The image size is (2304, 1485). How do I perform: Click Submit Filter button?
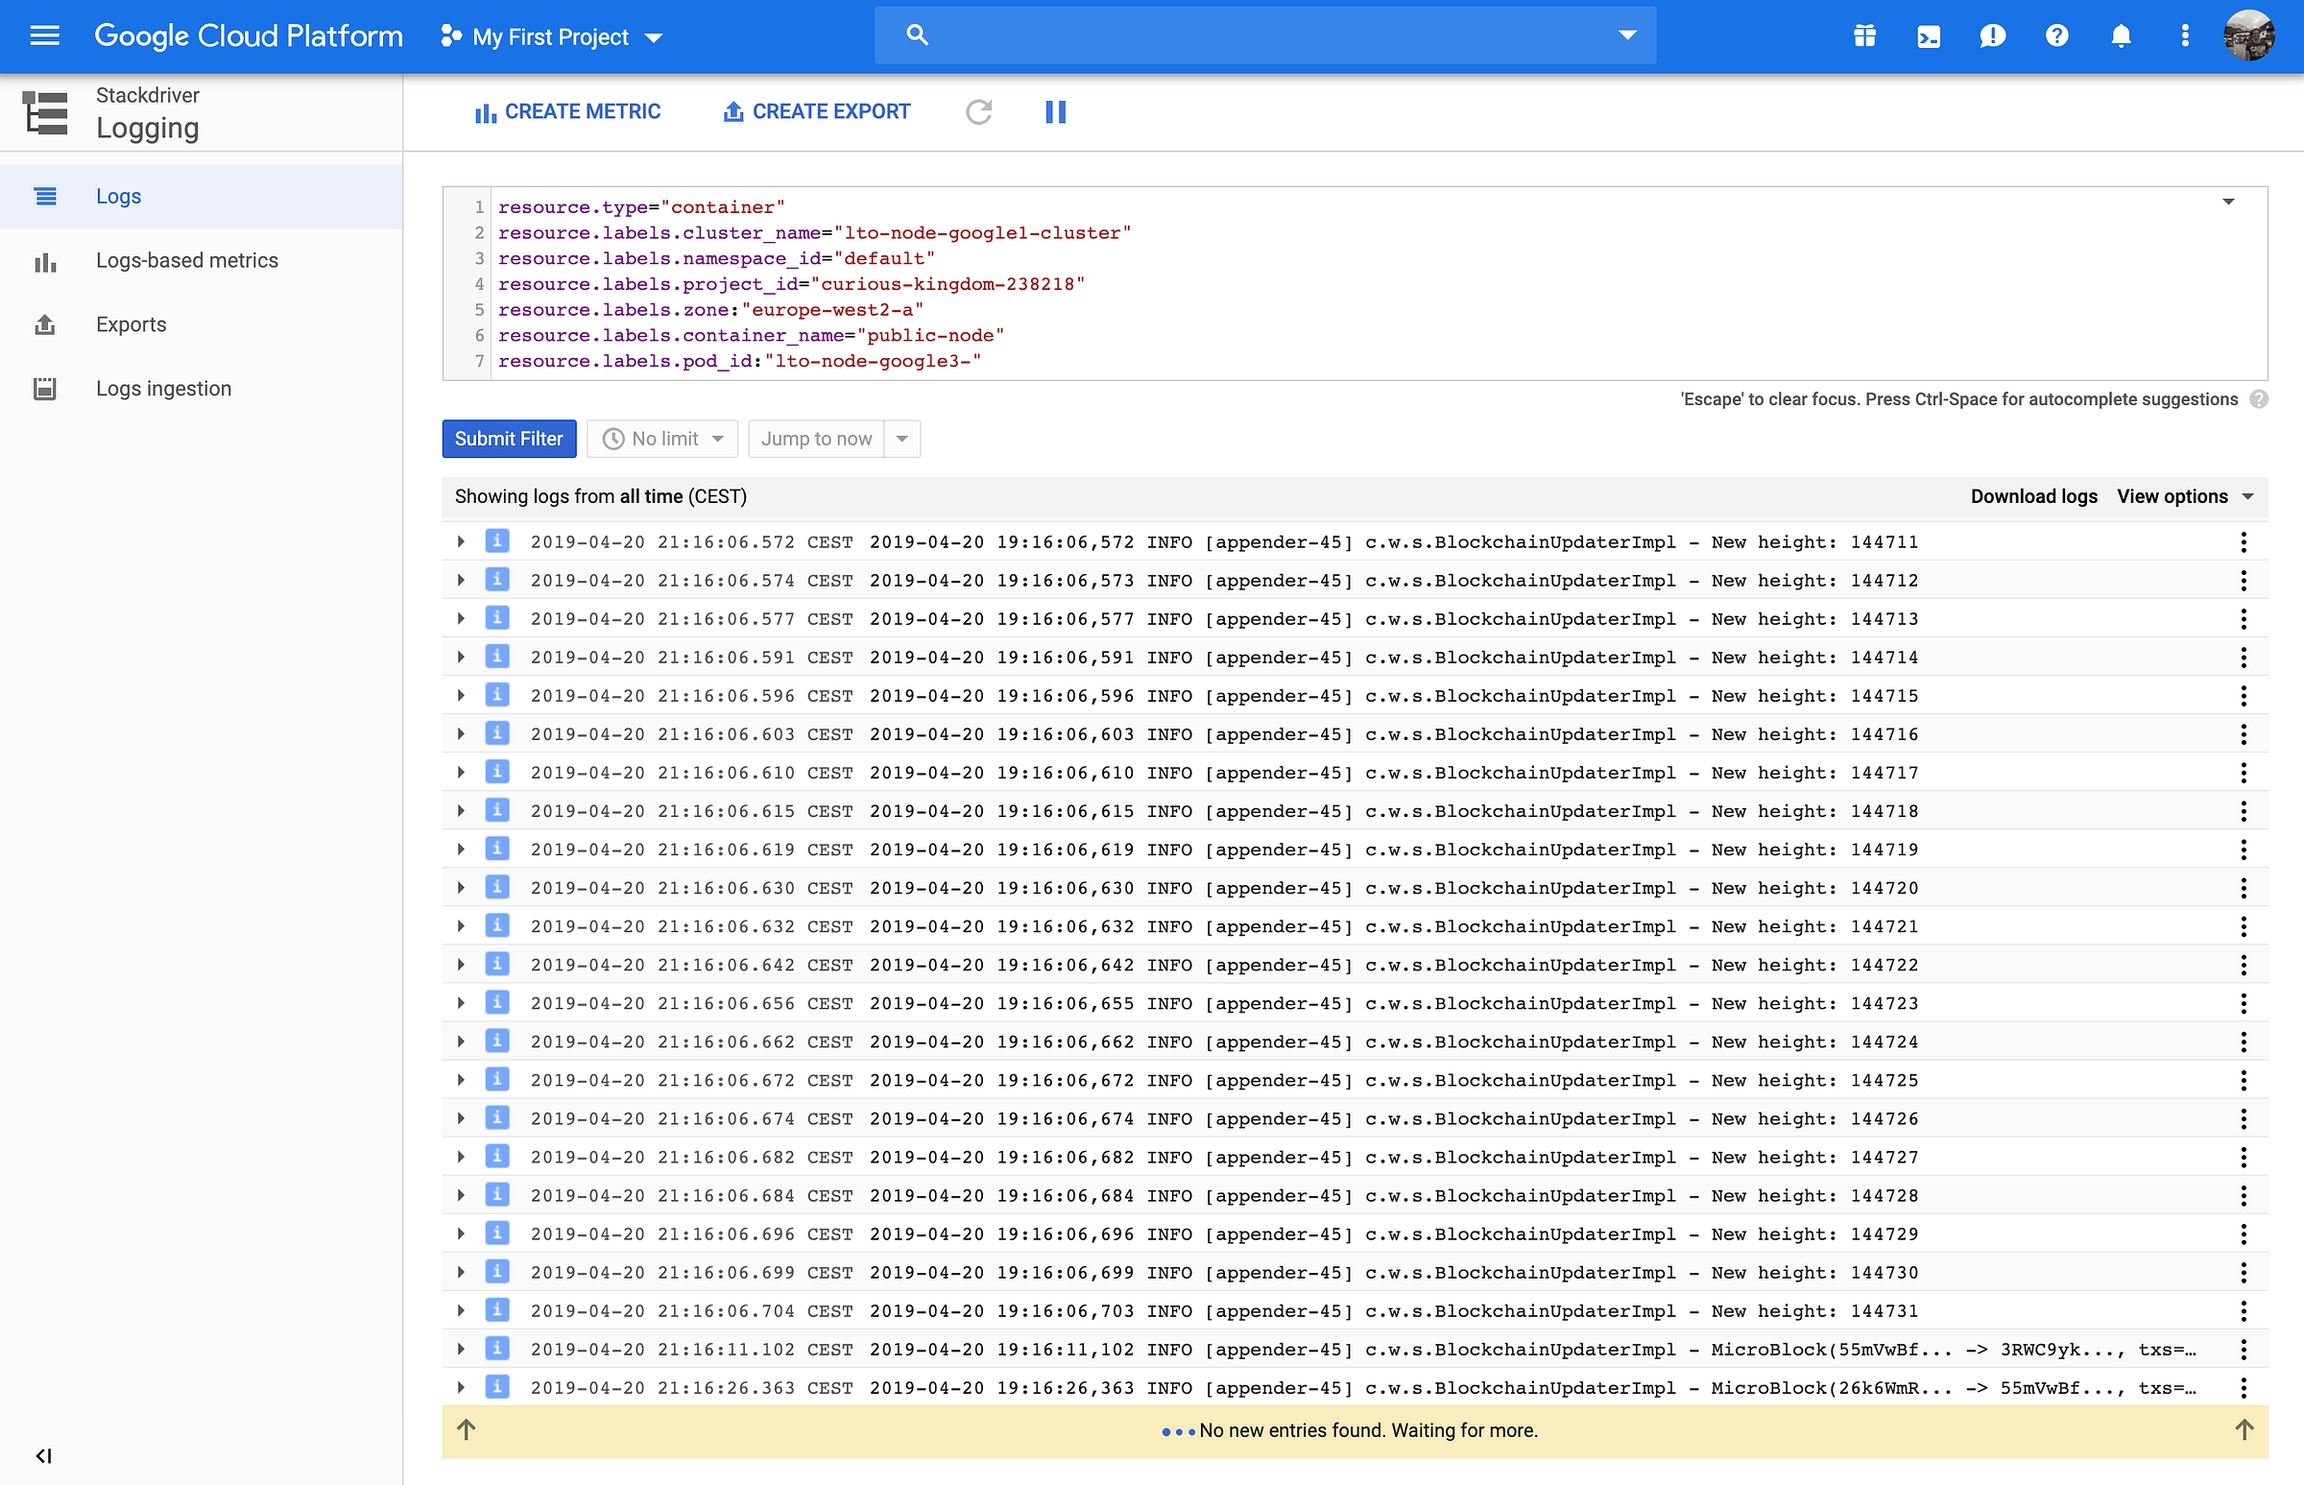click(509, 439)
